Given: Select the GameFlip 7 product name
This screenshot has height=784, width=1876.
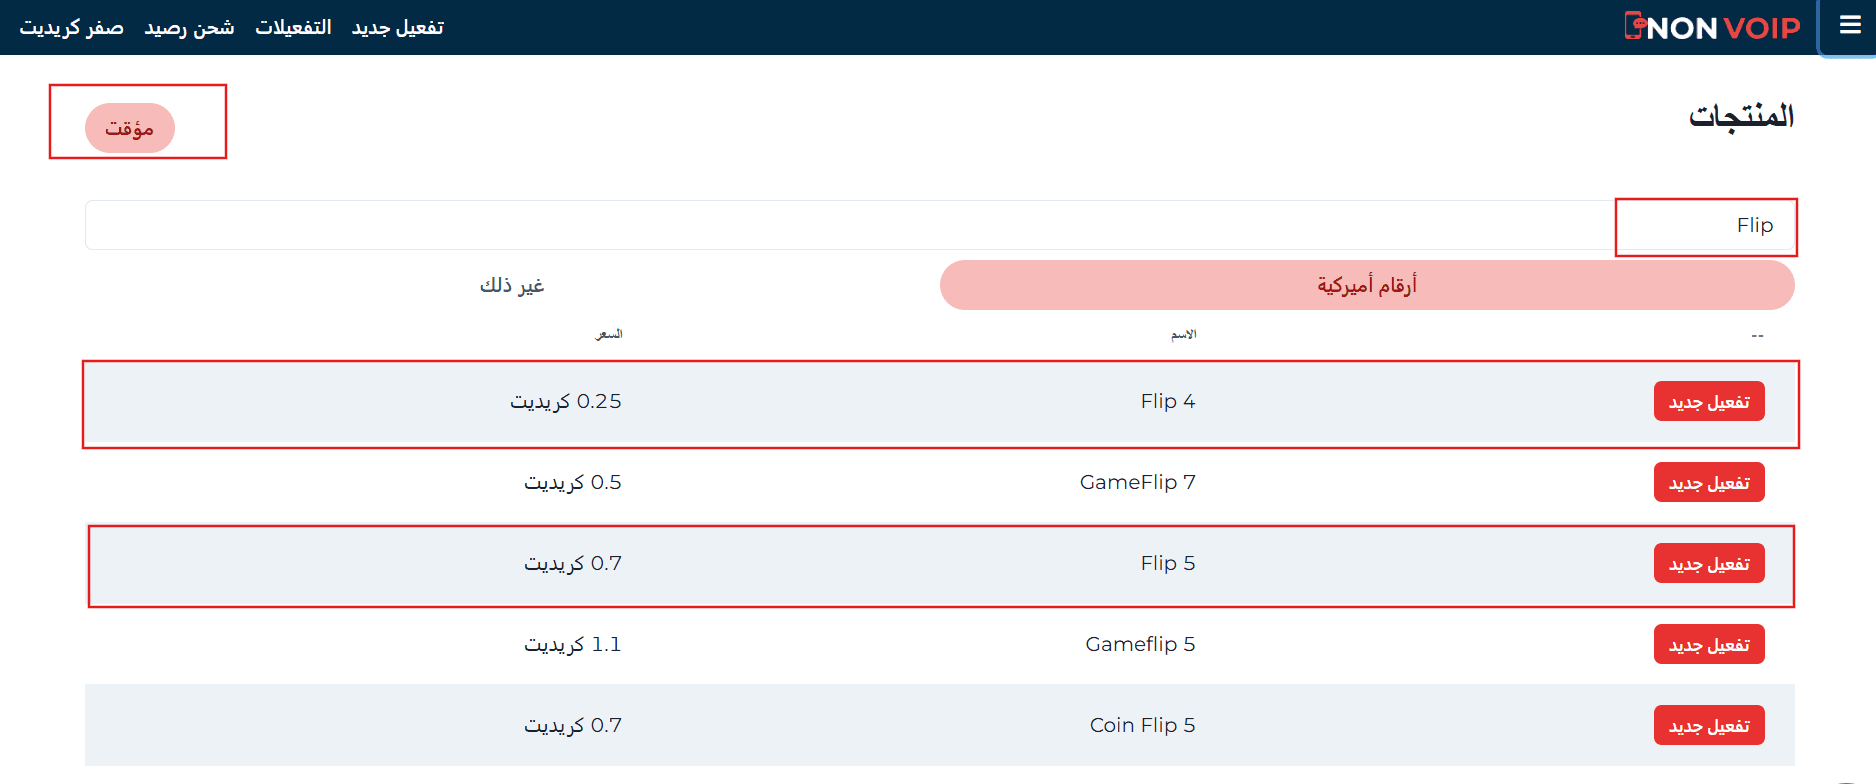Looking at the screenshot, I should click(x=1138, y=482).
